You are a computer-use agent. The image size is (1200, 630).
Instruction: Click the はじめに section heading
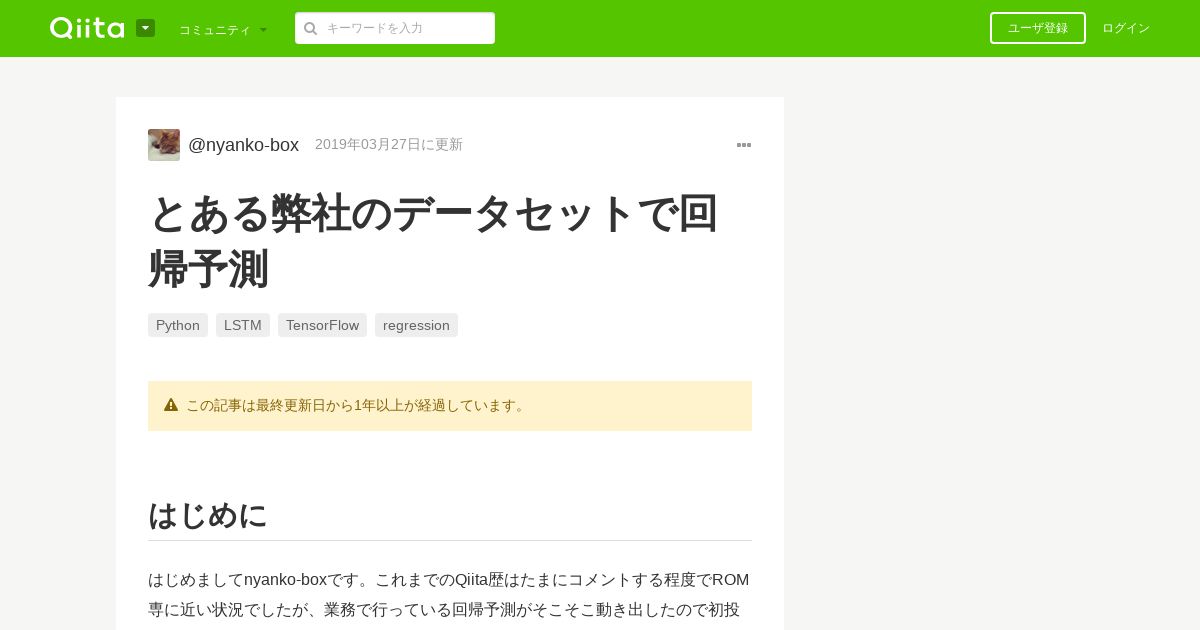pos(208,515)
